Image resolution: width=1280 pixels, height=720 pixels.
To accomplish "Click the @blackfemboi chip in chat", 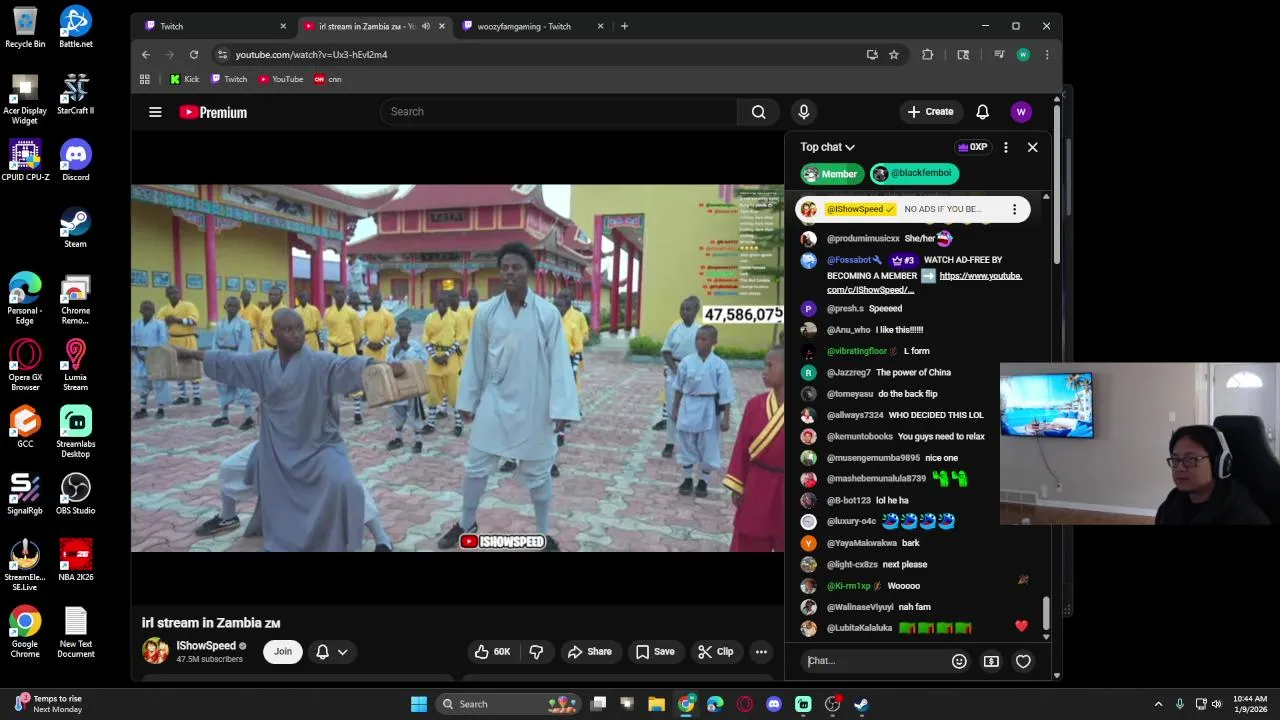I will (914, 174).
